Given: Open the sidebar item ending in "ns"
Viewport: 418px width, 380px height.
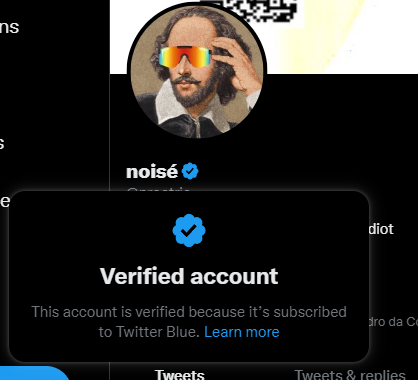Looking at the screenshot, I should 9,27.
